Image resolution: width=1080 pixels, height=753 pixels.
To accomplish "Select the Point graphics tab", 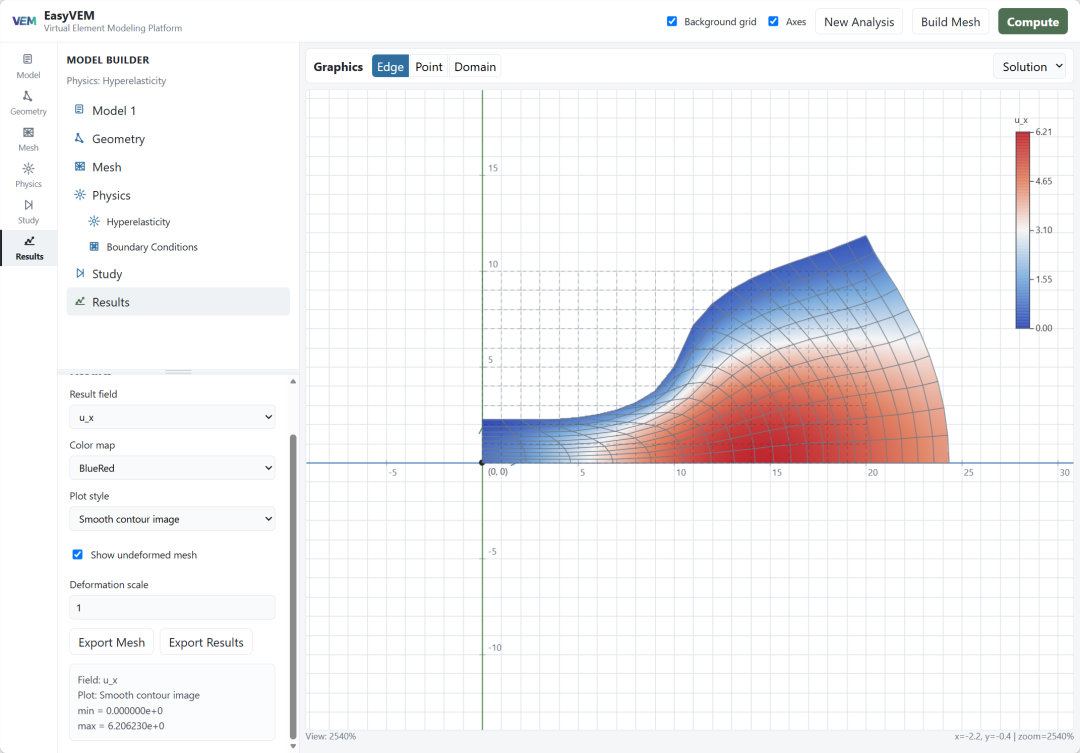I will click(428, 67).
